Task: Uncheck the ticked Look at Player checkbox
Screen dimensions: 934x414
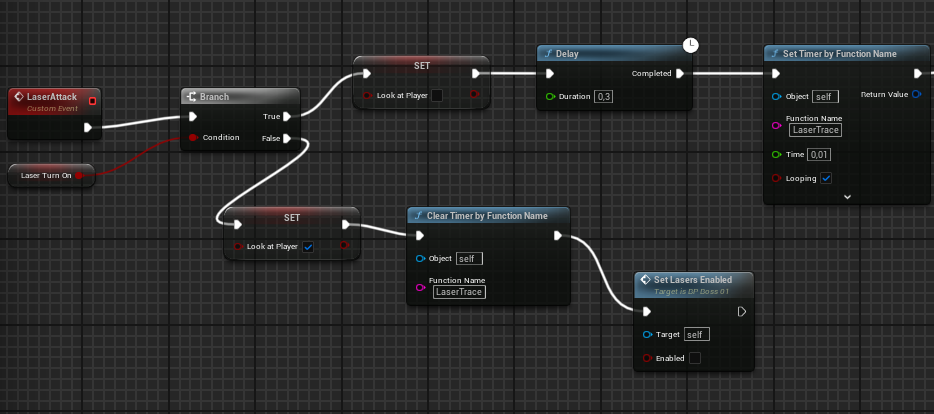Action: 308,246
